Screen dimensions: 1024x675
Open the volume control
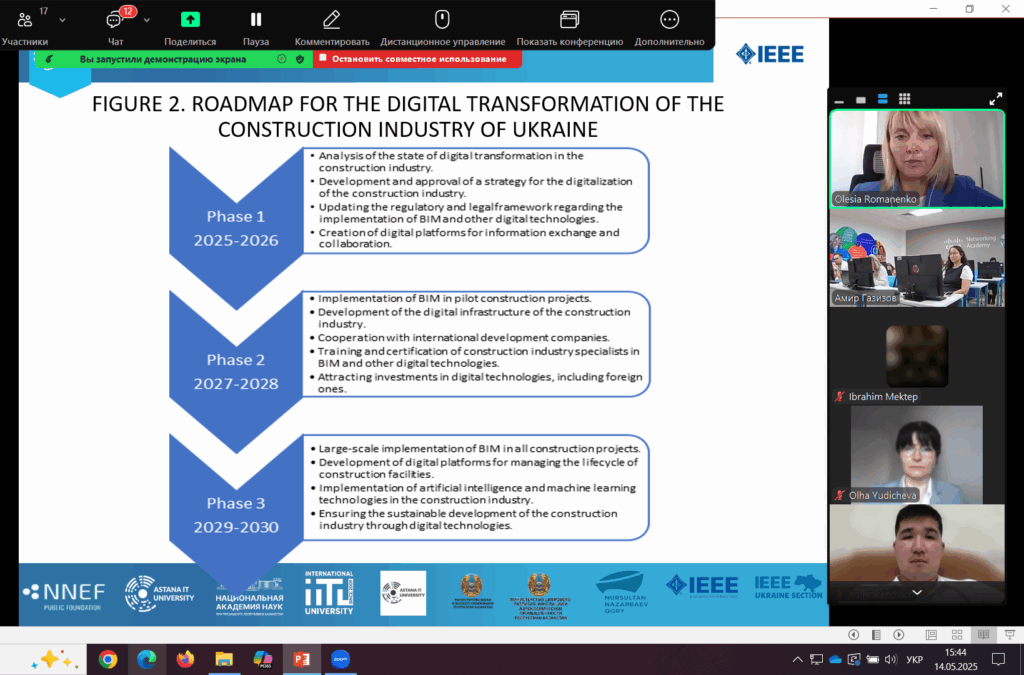(x=891, y=659)
